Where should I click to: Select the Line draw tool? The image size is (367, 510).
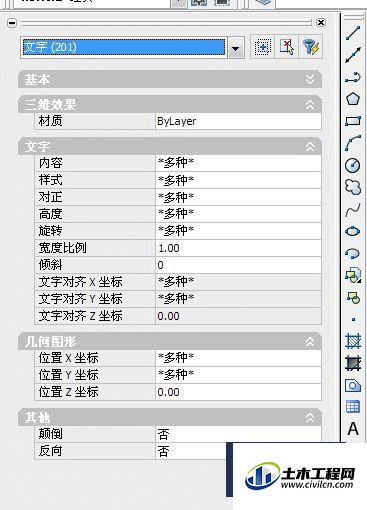[x=353, y=33]
